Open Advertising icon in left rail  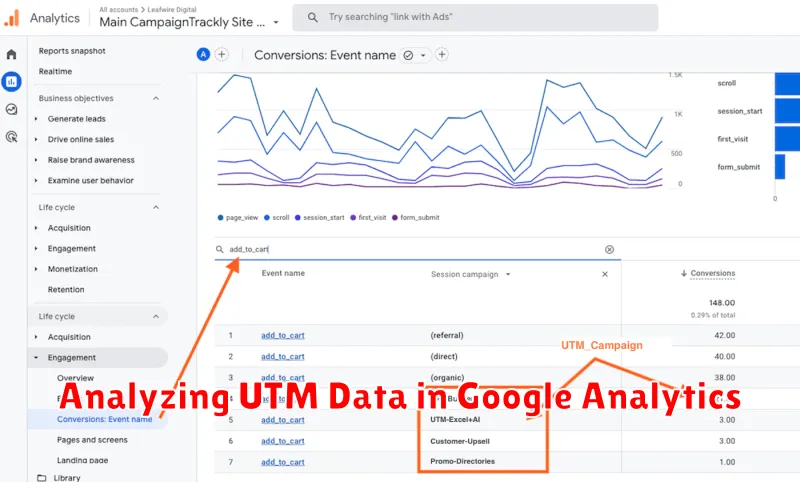pyautogui.click(x=11, y=136)
